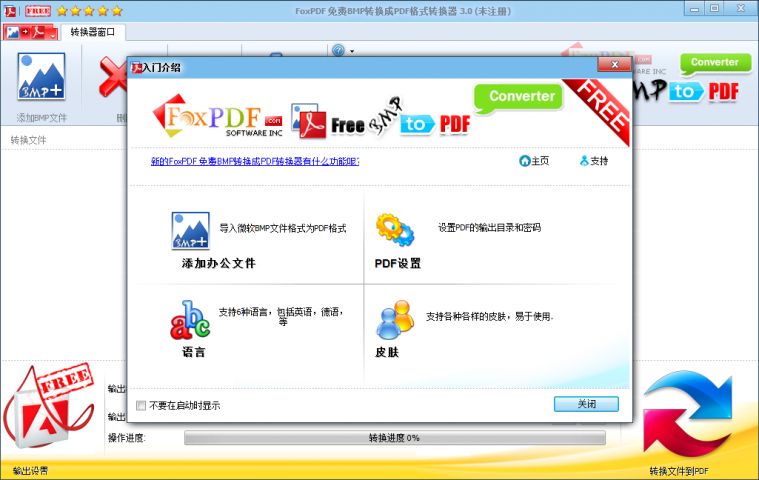Viewport: 759px width, 480px height.
Task: Open the Add Office Files picture icon
Action: pos(190,229)
